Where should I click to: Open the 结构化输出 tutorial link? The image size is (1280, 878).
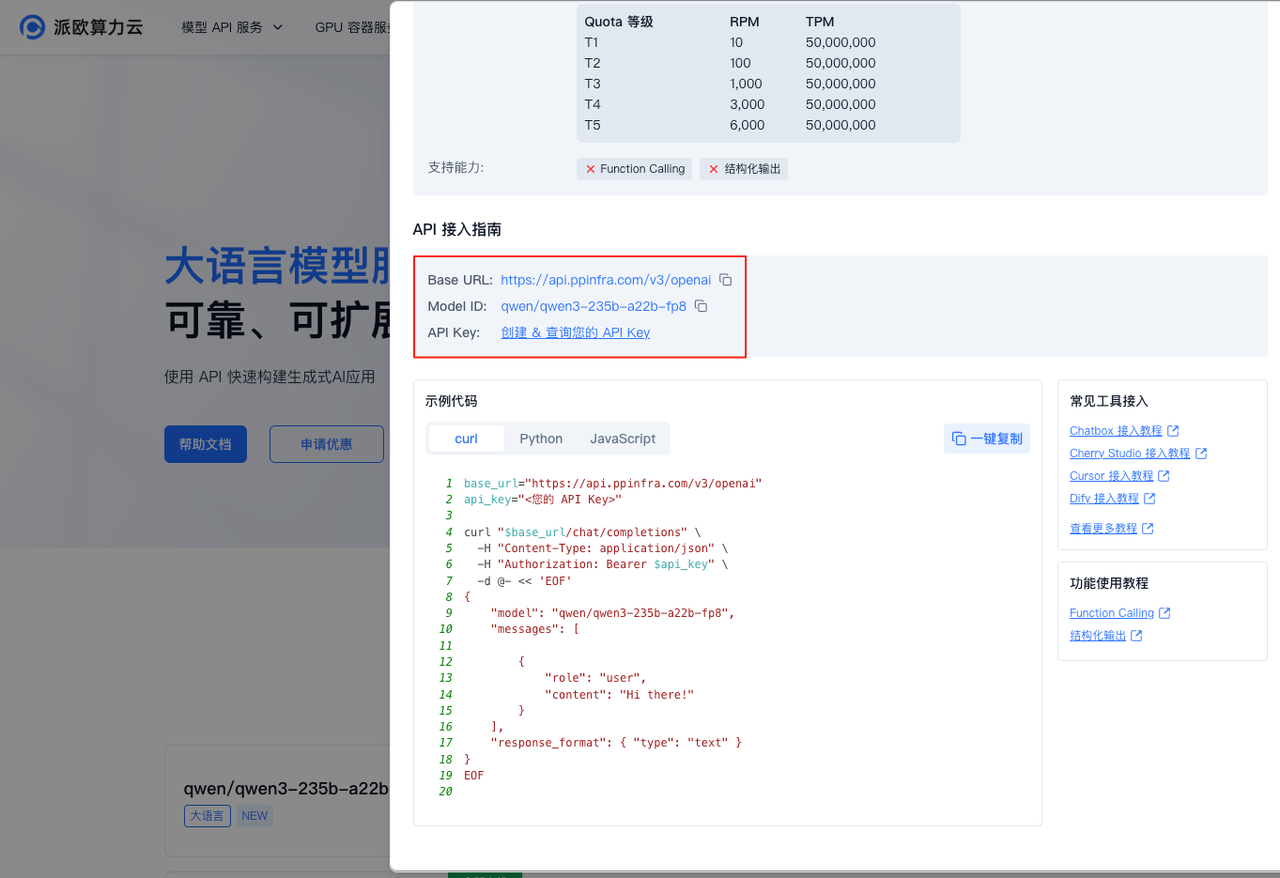[1098, 635]
